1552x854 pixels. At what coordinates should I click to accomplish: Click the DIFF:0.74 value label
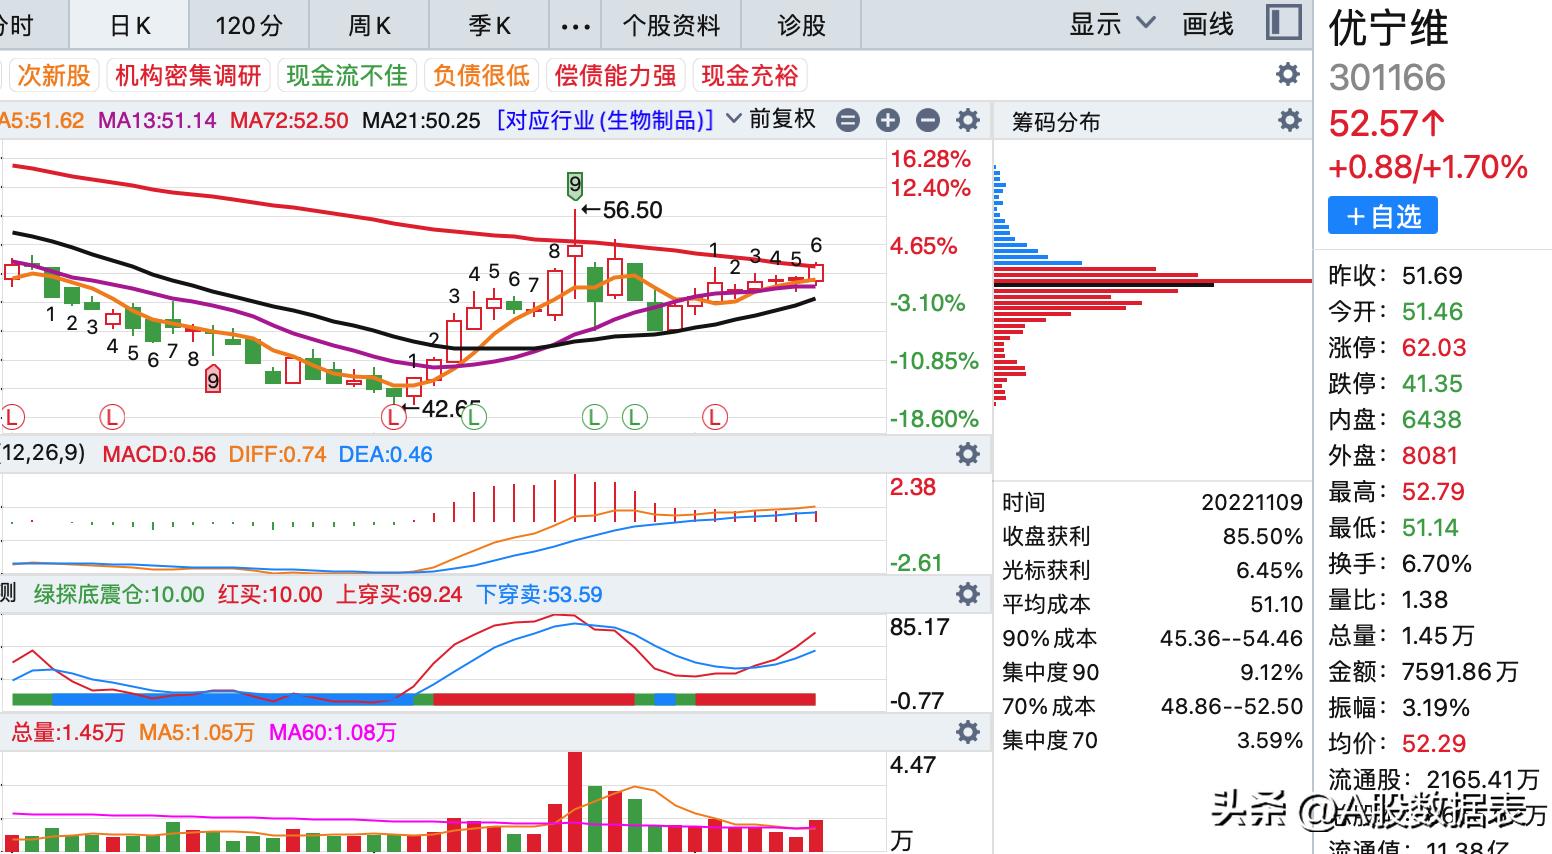tap(278, 454)
